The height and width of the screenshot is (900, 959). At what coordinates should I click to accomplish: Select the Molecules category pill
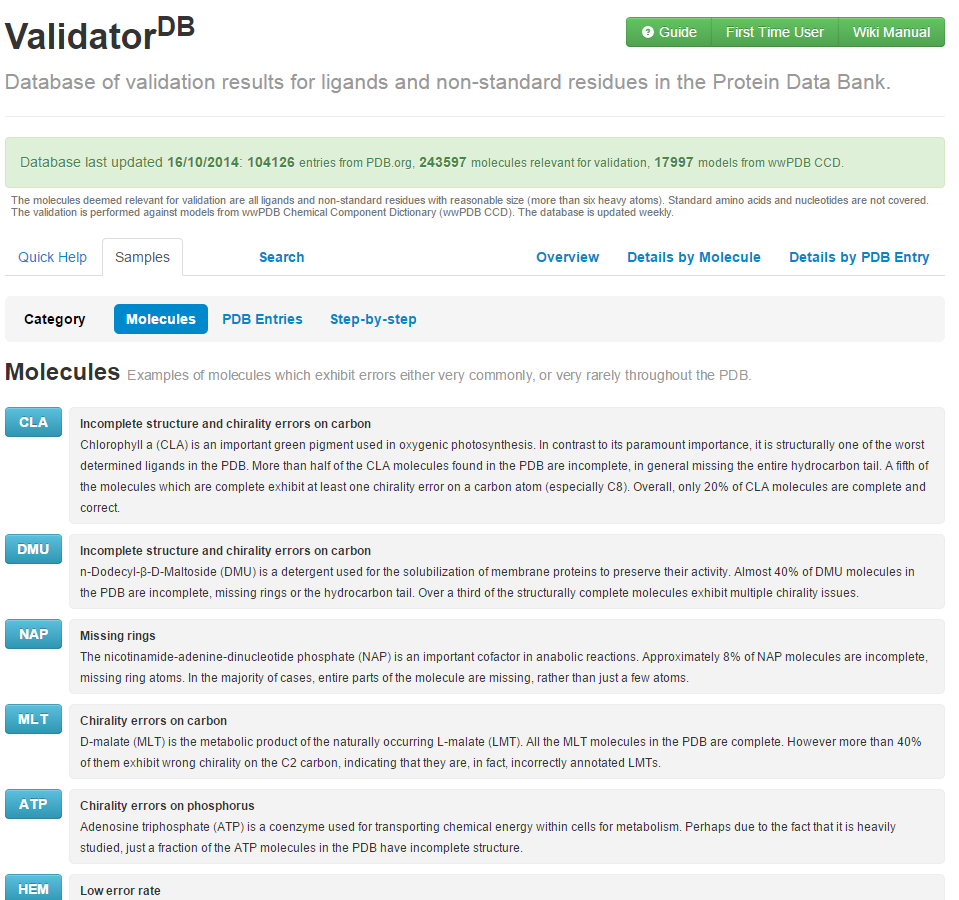coord(161,319)
